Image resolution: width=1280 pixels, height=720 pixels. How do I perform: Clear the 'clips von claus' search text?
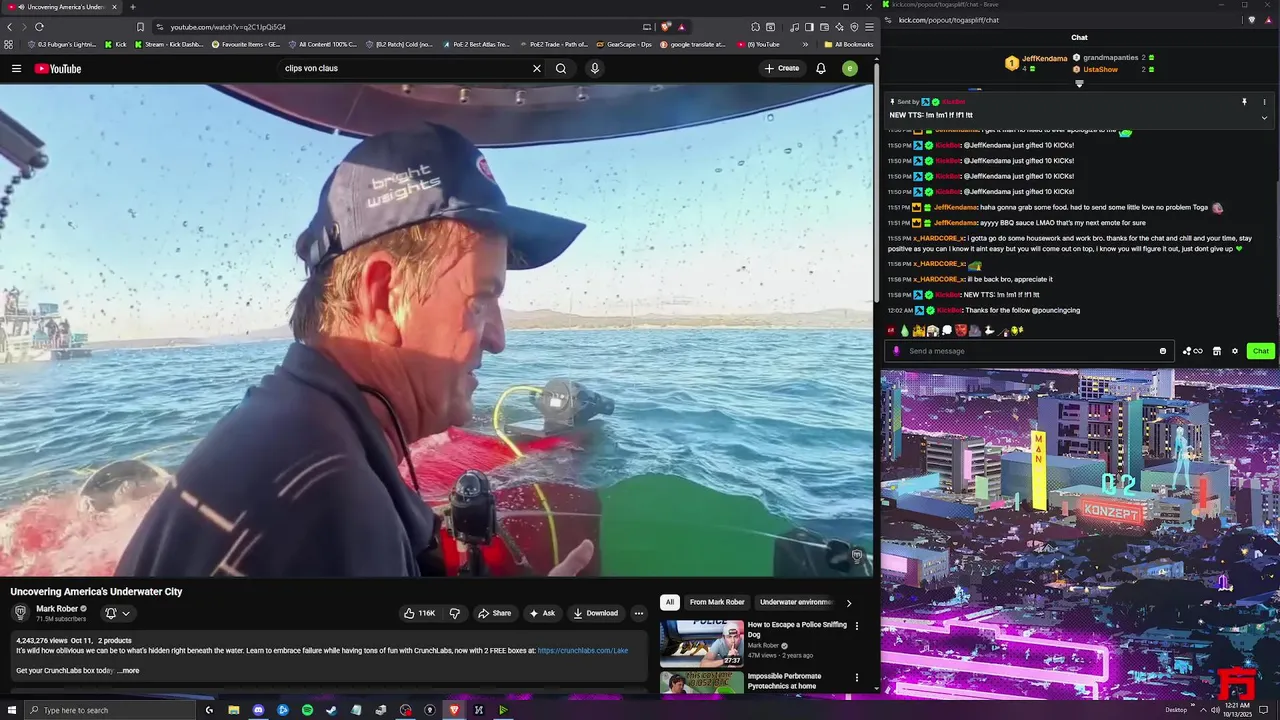point(536,68)
